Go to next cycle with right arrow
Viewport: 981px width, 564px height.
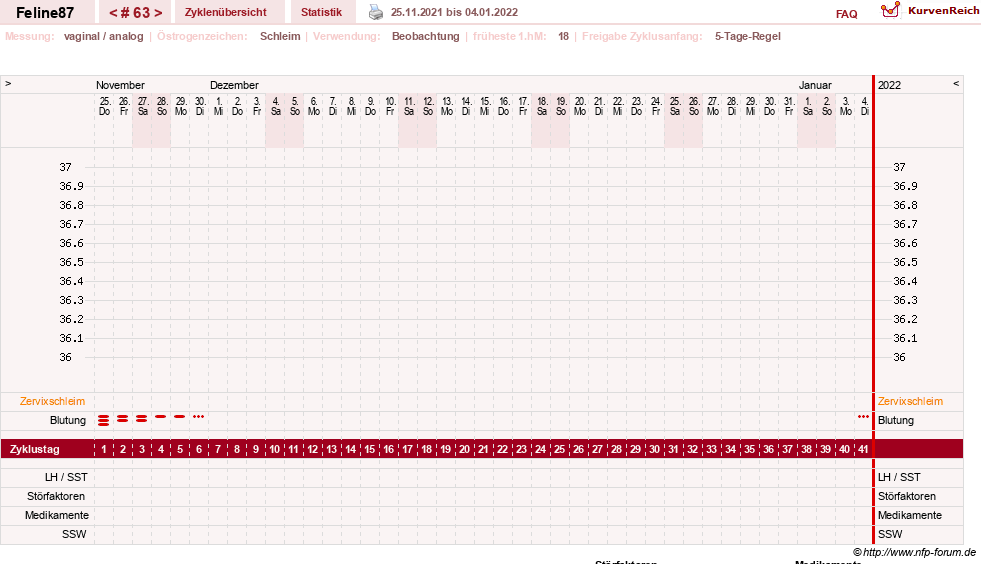158,13
